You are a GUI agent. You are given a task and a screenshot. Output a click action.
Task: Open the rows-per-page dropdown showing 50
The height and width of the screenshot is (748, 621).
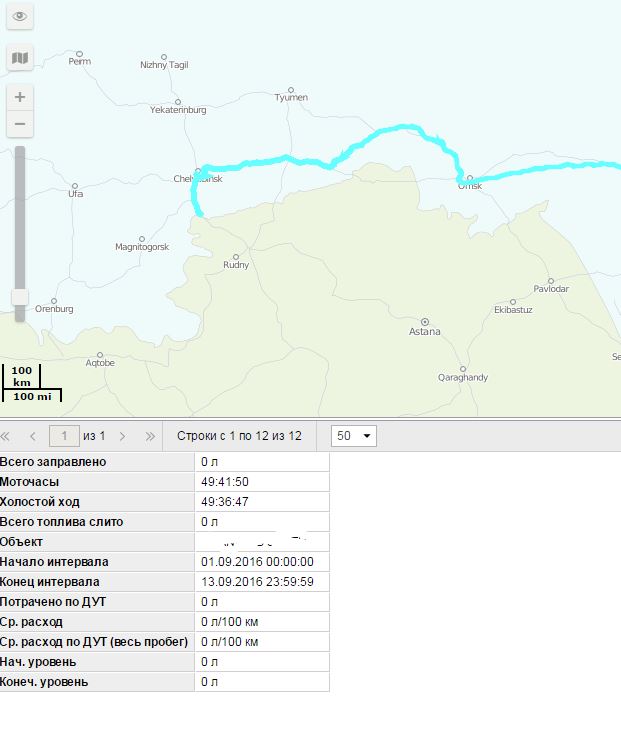353,436
